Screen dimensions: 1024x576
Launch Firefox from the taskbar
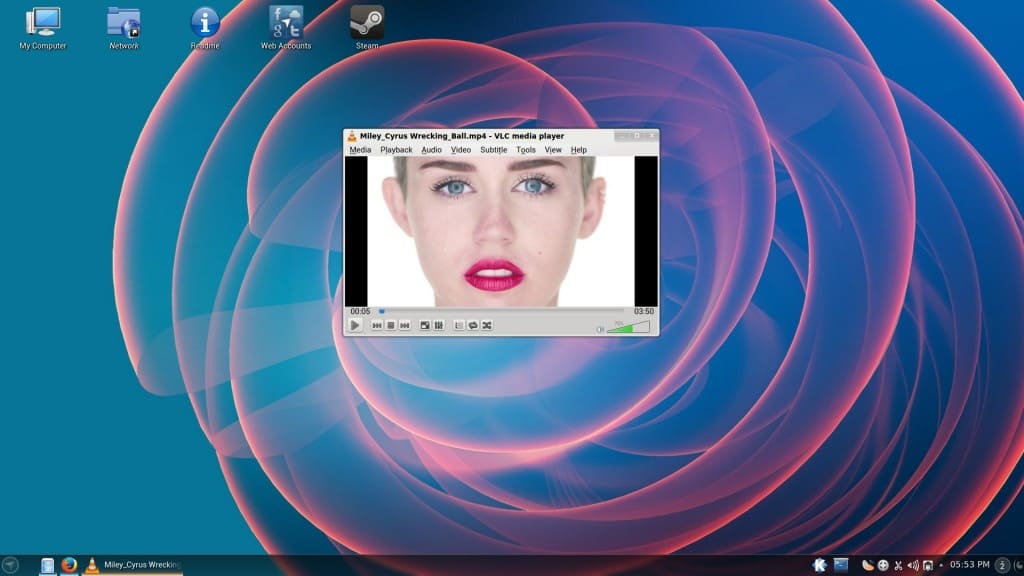[69, 566]
